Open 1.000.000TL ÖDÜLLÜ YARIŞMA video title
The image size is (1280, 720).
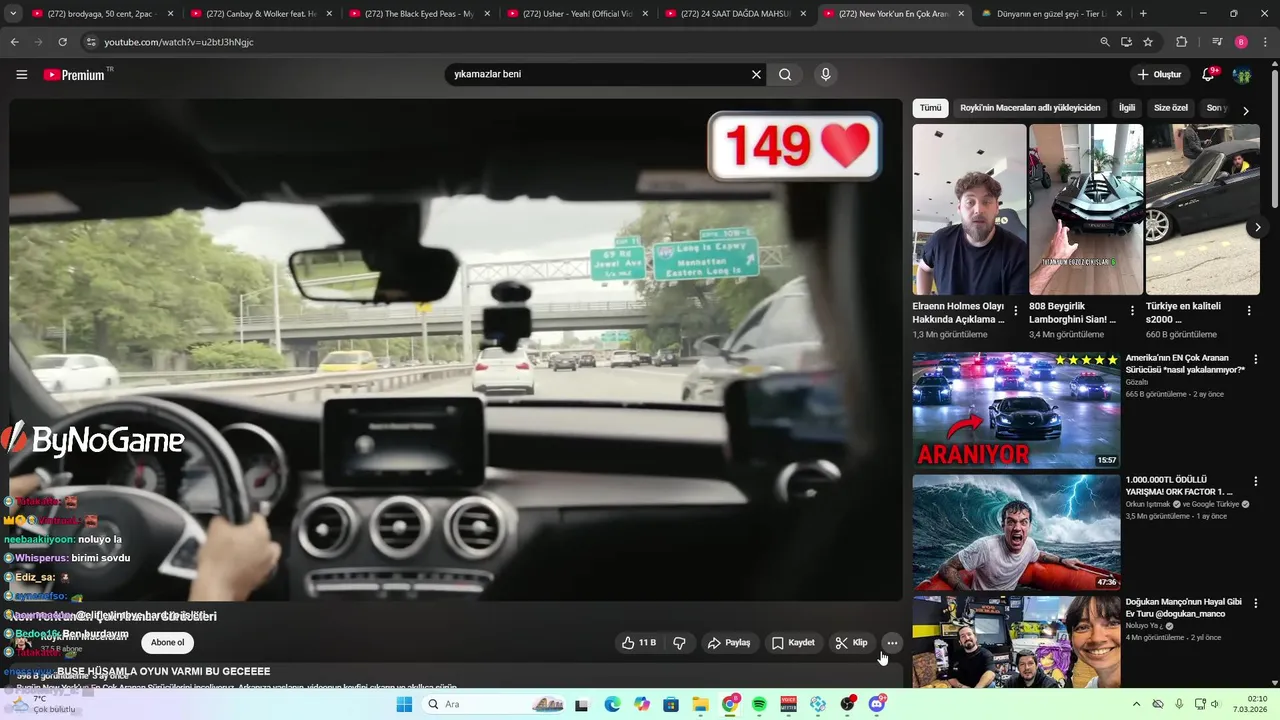point(1179,486)
